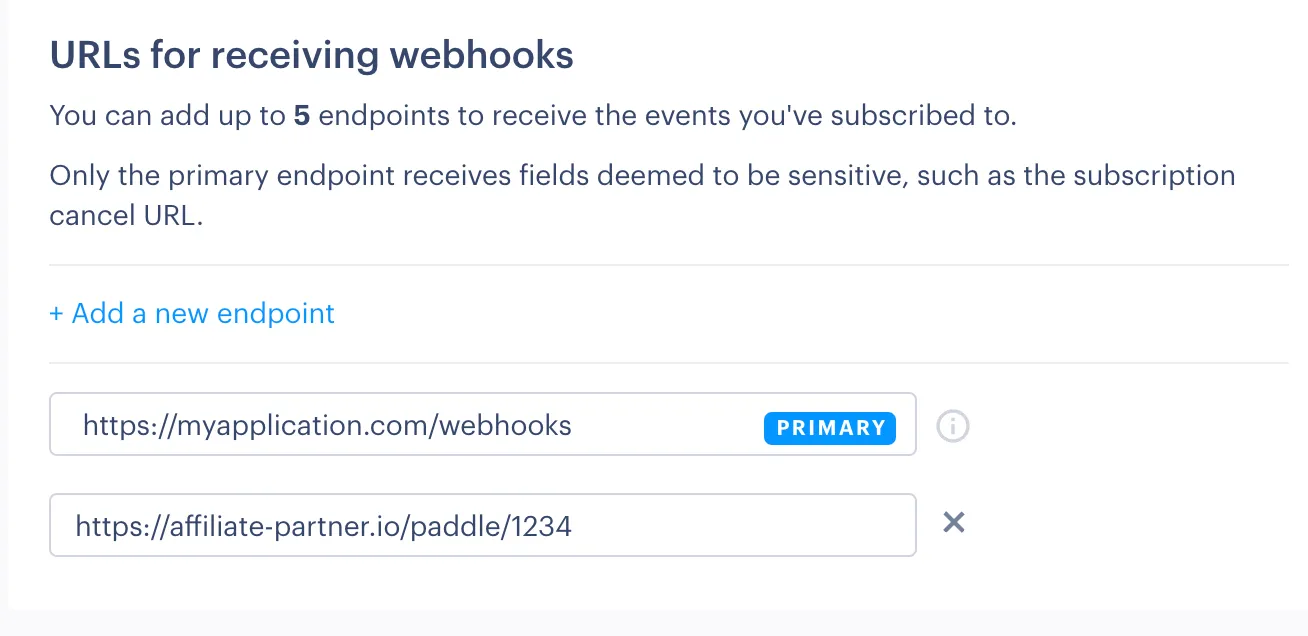
Task: Open the tooltip info circle next to PRIMARY field
Action: tap(952, 426)
